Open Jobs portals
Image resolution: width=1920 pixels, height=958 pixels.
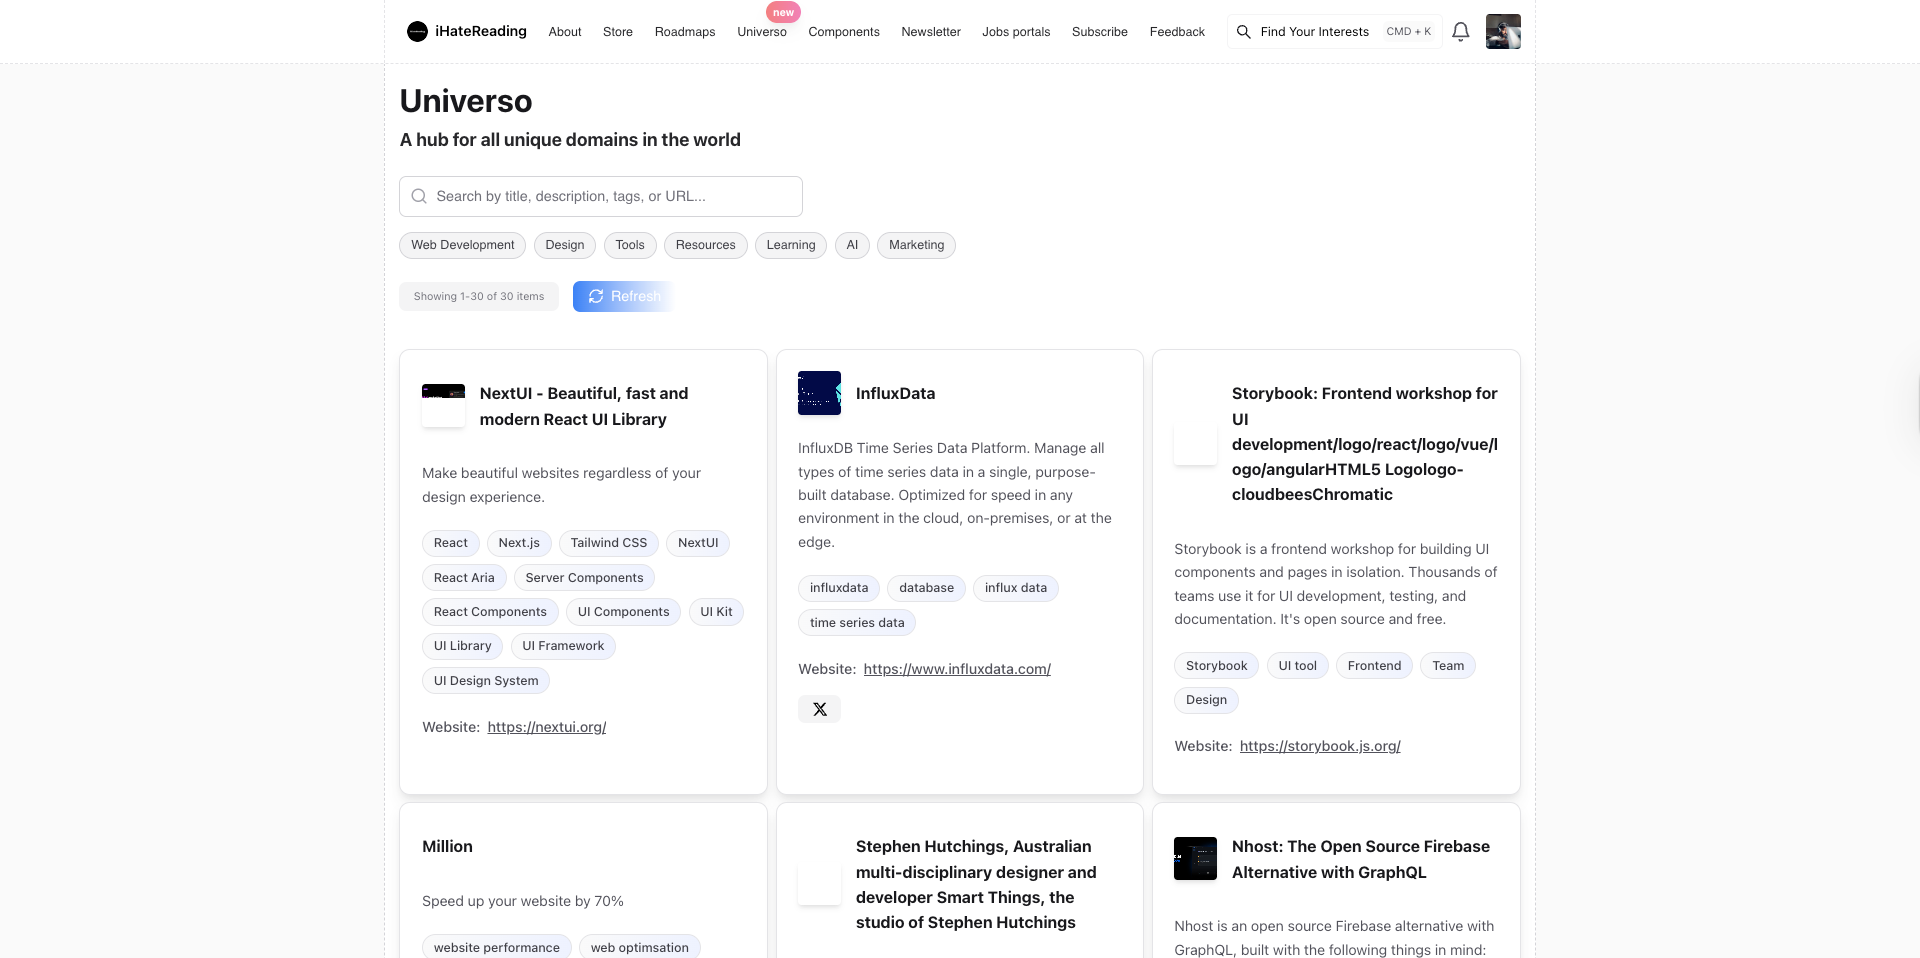(1016, 32)
